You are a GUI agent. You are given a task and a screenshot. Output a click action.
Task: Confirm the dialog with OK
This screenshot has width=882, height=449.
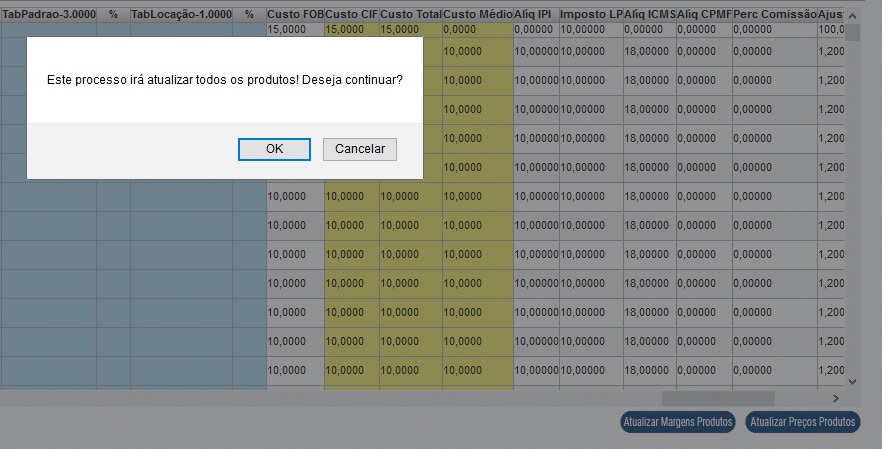click(x=274, y=149)
